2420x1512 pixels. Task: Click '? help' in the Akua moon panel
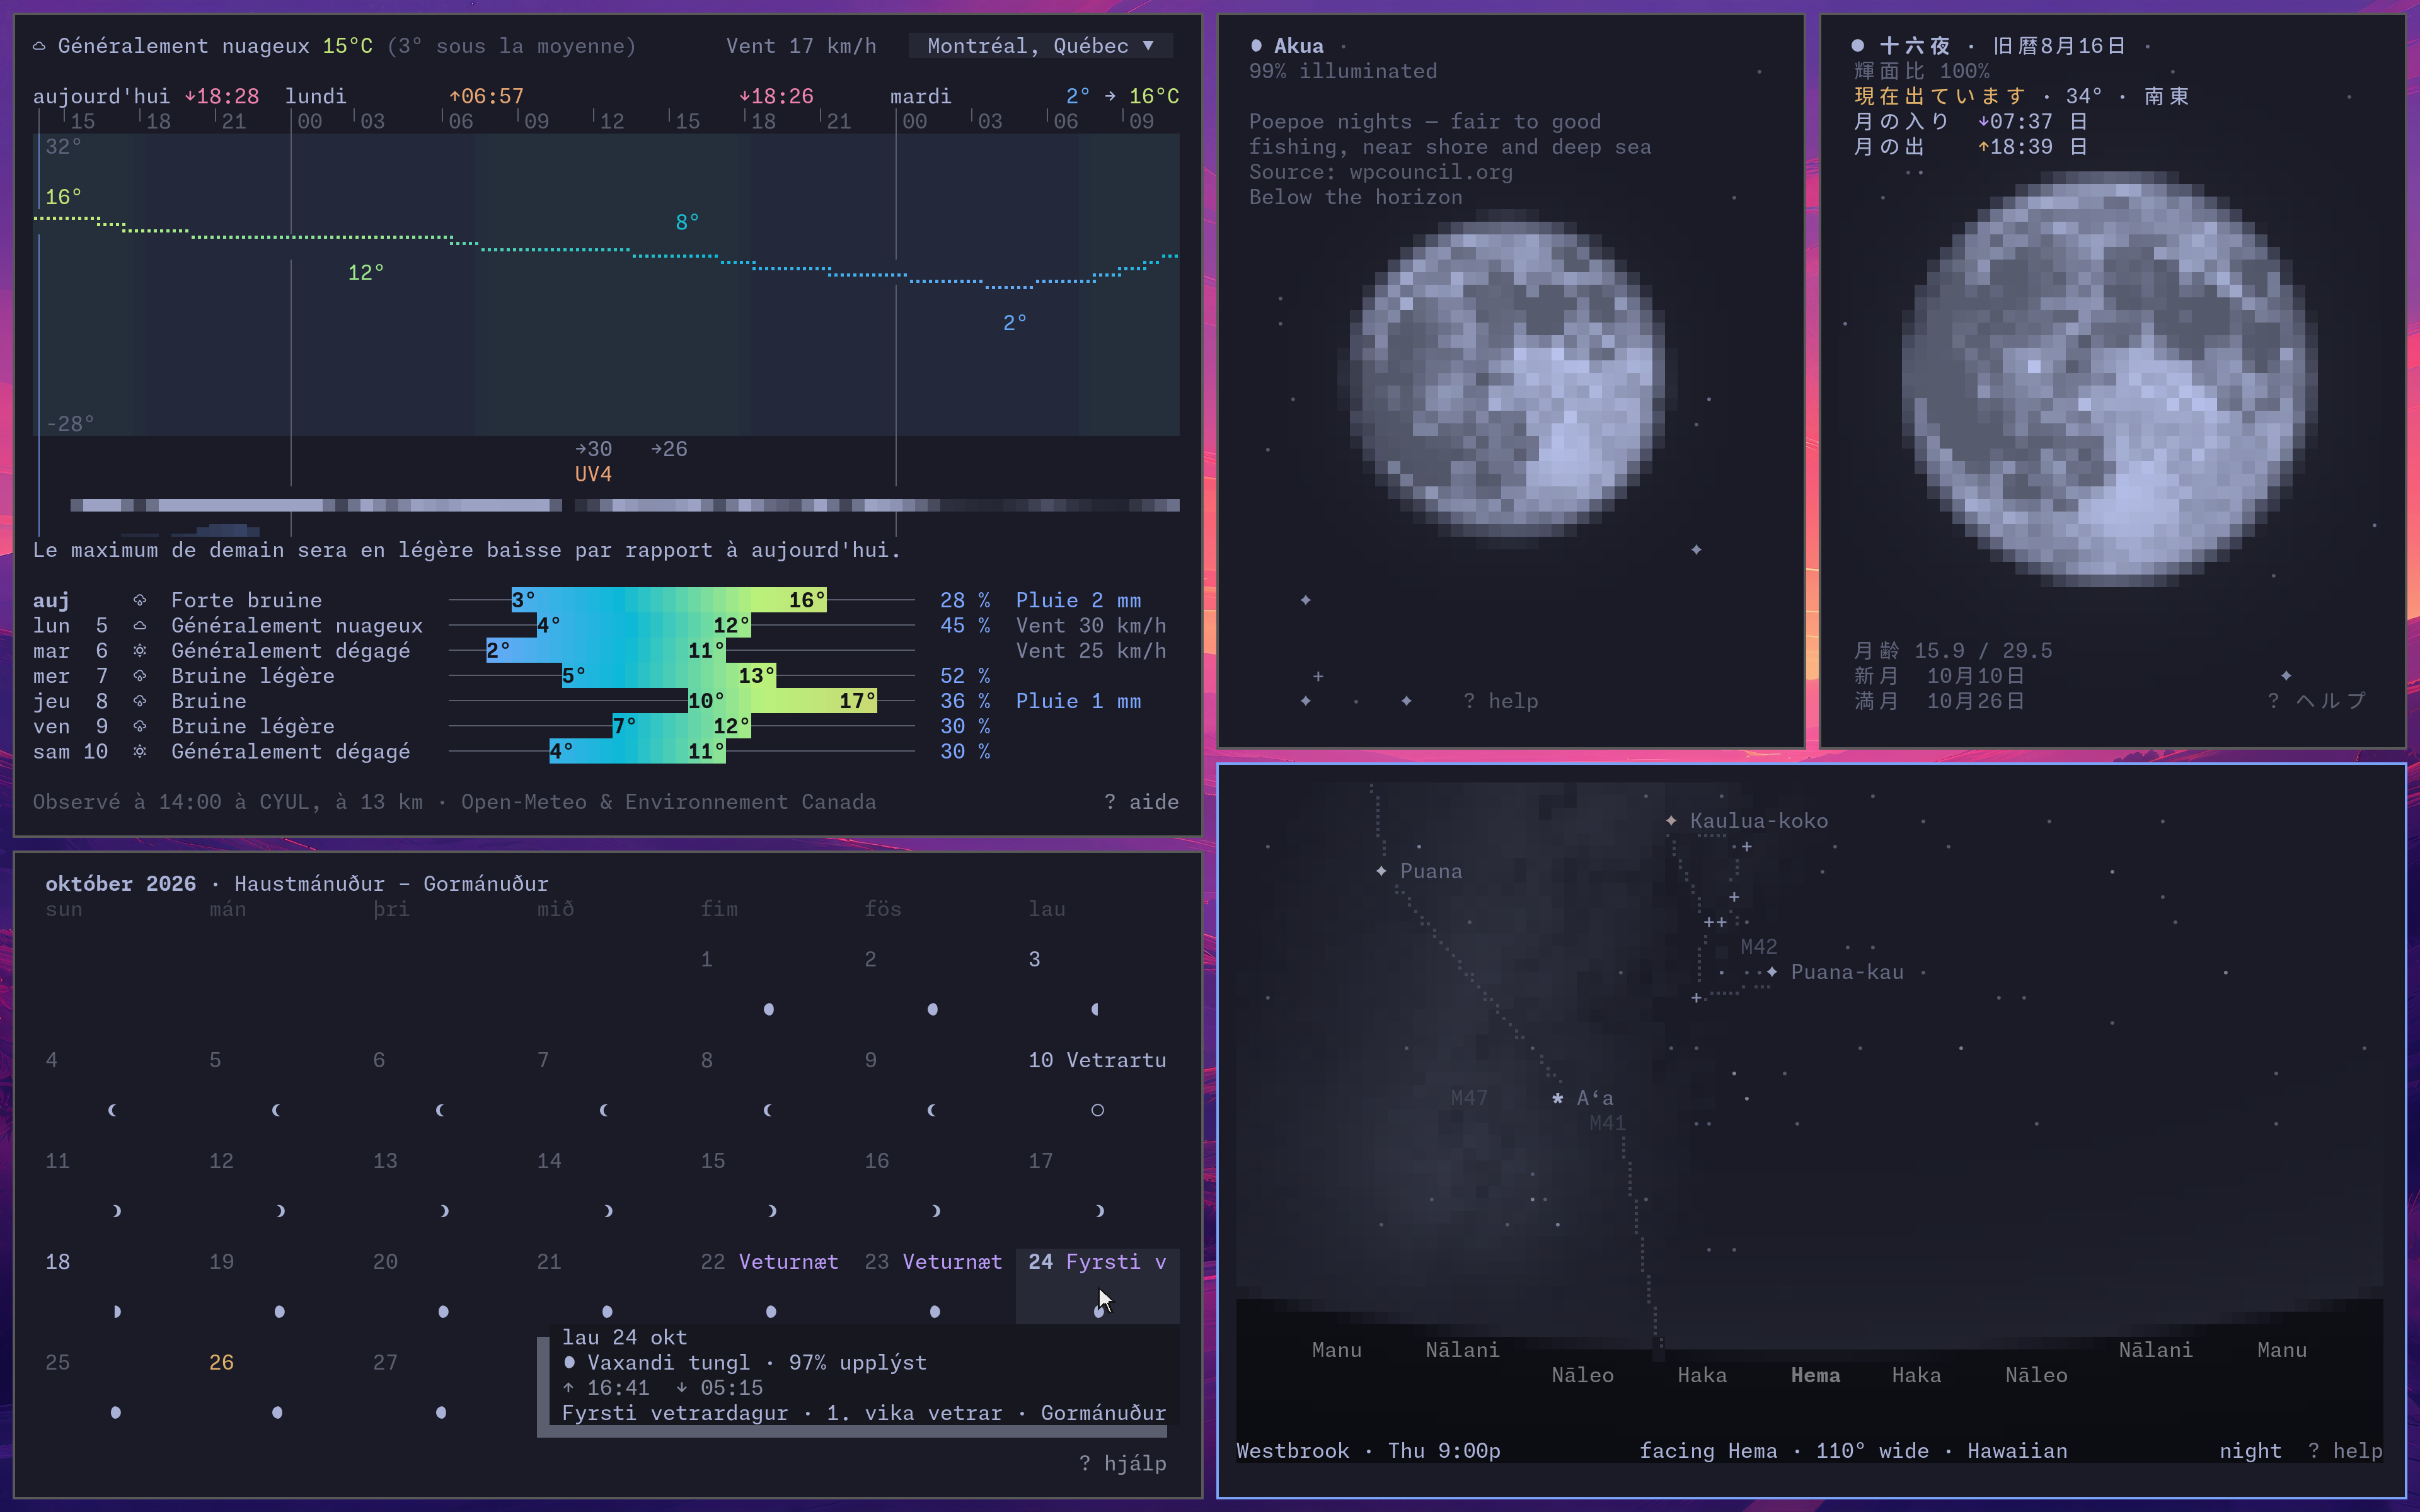(x=1500, y=701)
